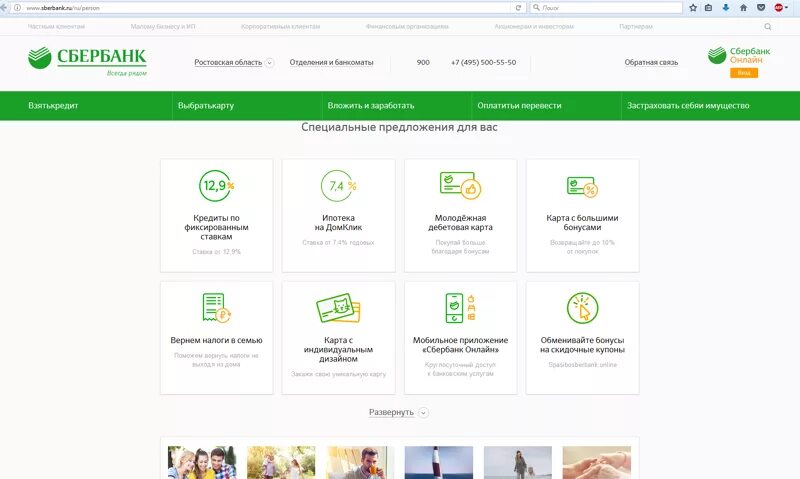The image size is (800, 479).
Task: Open the Pocket shield icon in the toolbar
Action: pyautogui.click(x=761, y=8)
